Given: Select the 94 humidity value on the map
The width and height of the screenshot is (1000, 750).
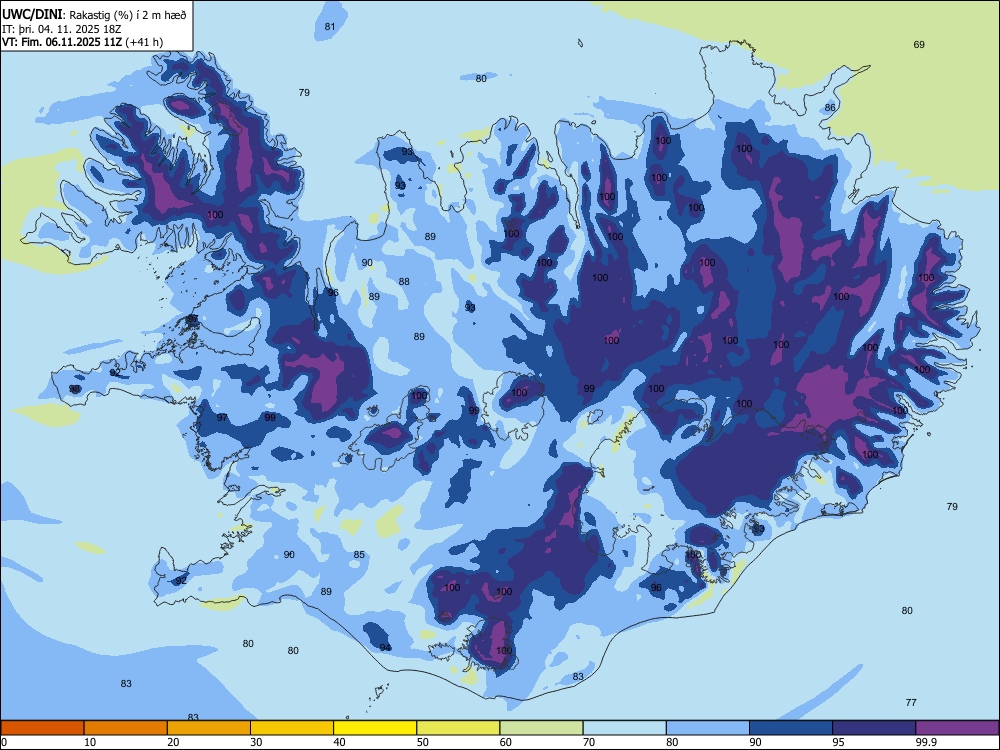Looking at the screenshot, I should pos(385,648).
